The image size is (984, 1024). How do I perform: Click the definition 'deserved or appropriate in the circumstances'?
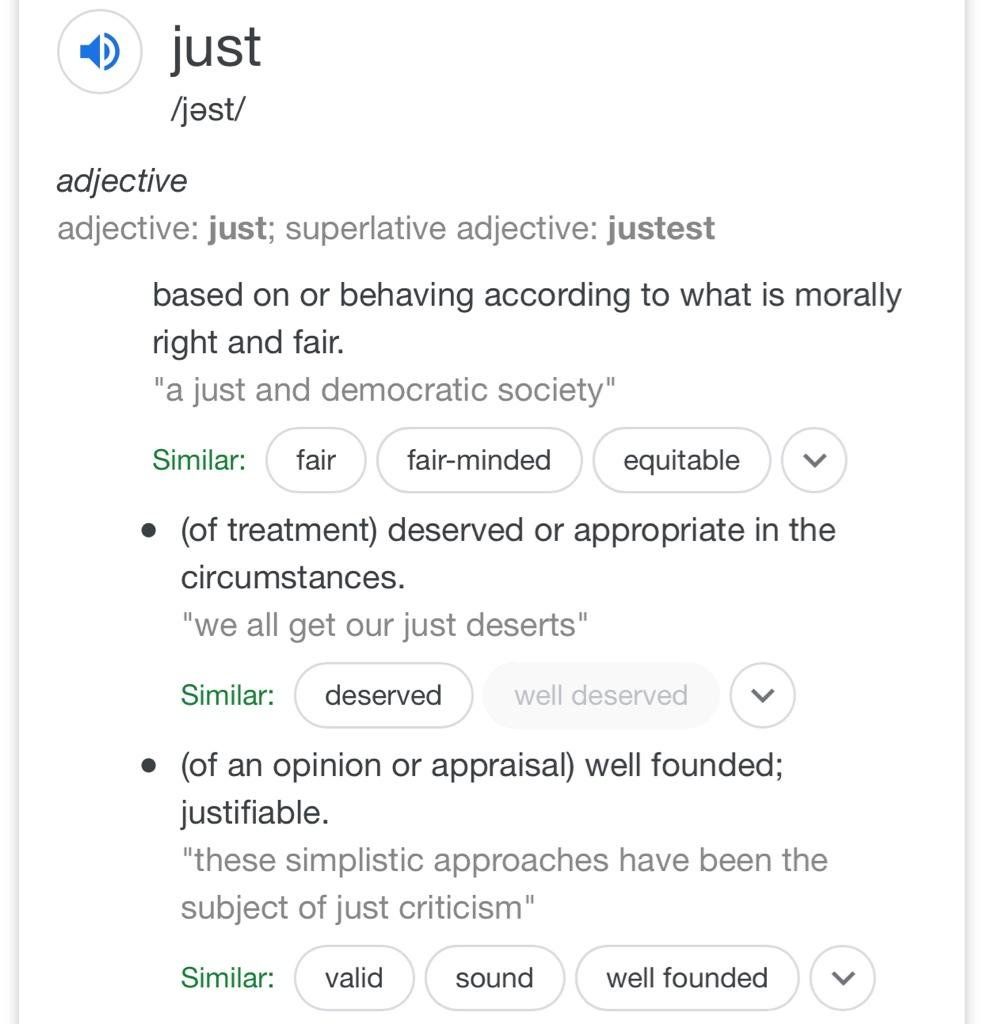pyautogui.click(x=507, y=553)
